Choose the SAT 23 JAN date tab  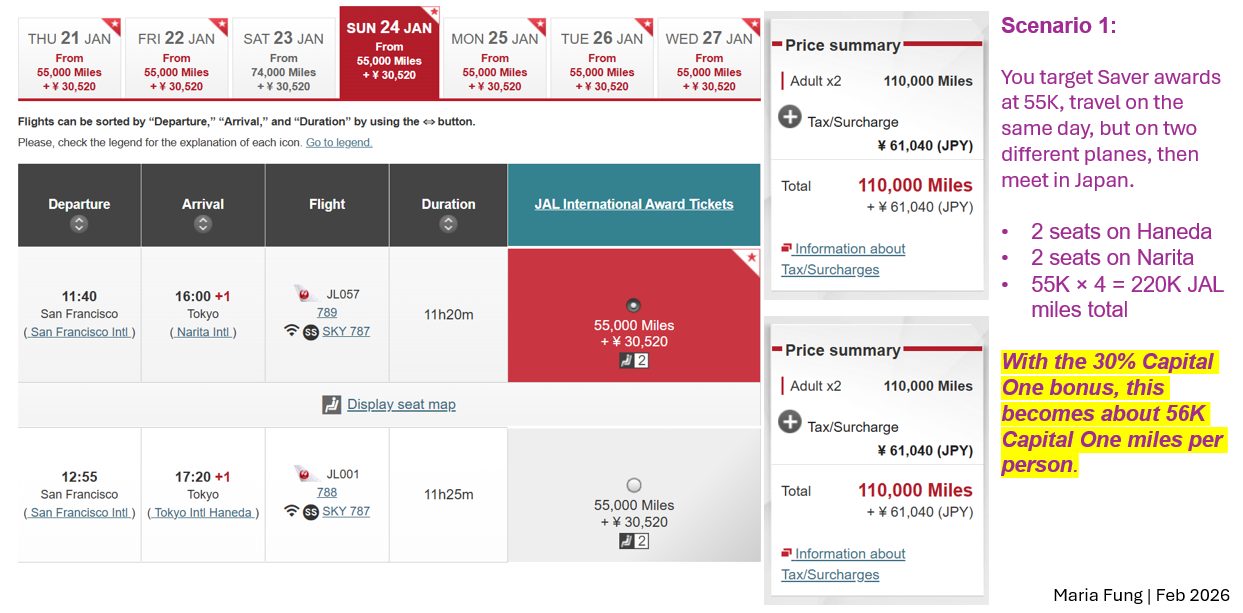pos(284,58)
